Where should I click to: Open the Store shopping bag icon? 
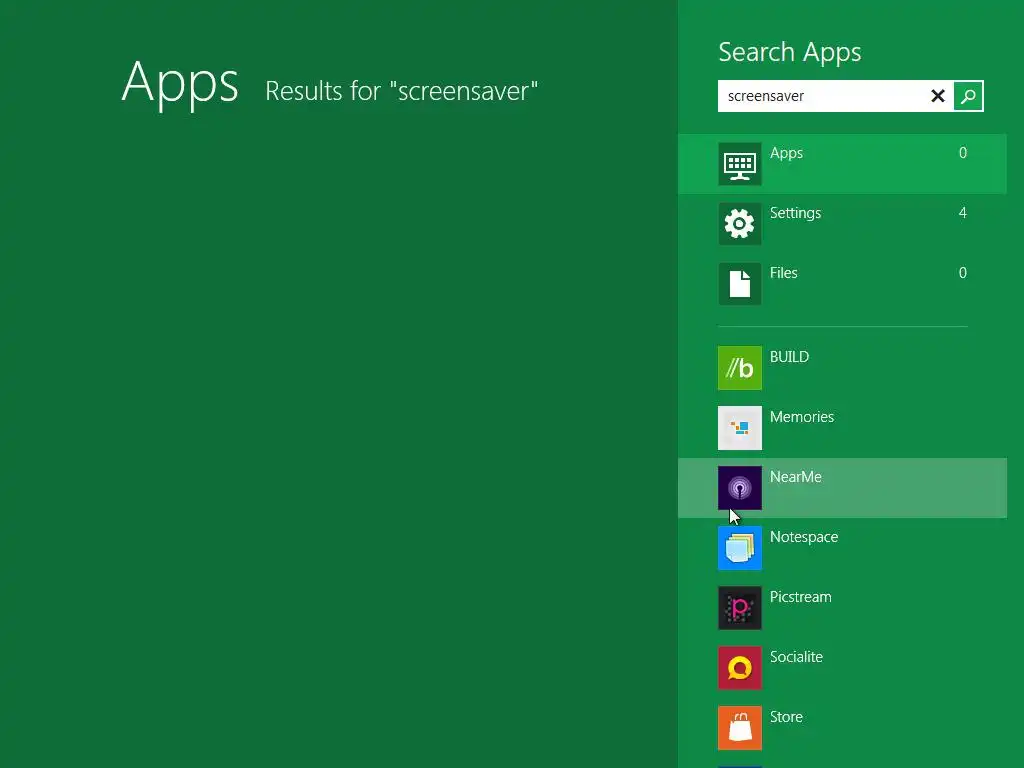point(739,728)
